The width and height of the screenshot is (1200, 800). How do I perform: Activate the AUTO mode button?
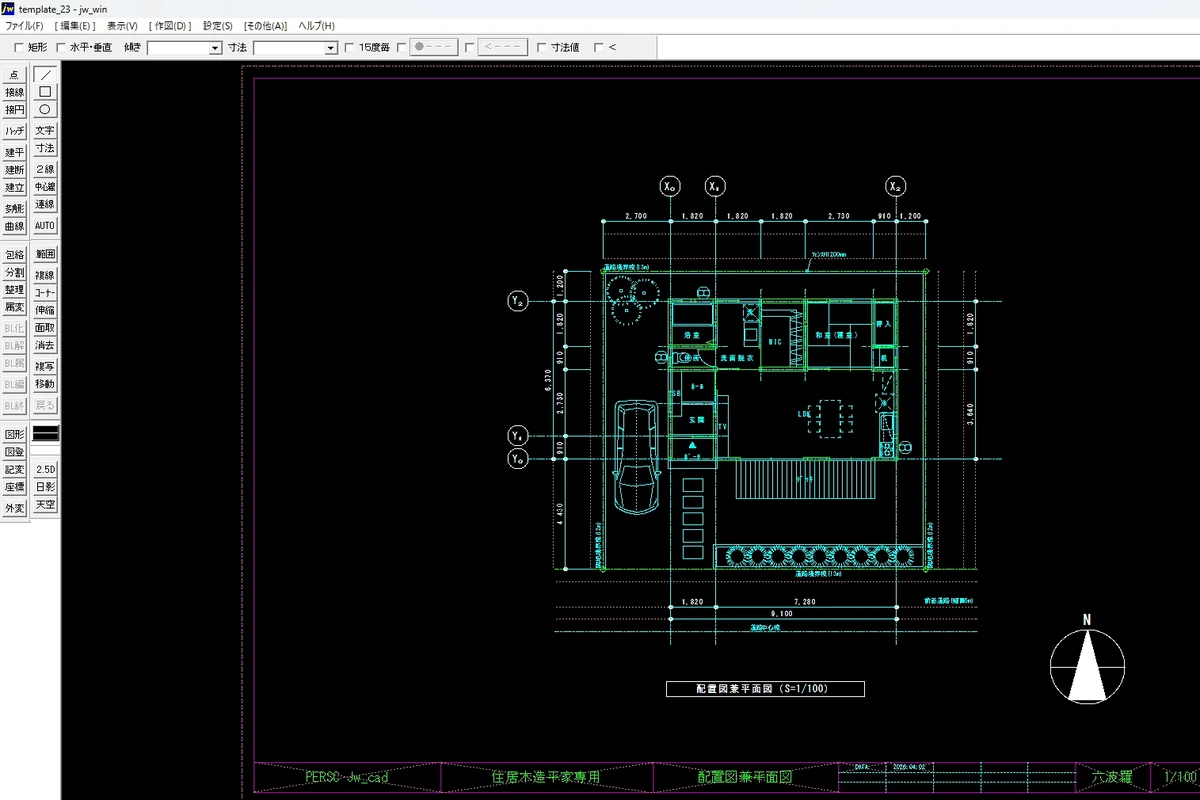[45, 226]
